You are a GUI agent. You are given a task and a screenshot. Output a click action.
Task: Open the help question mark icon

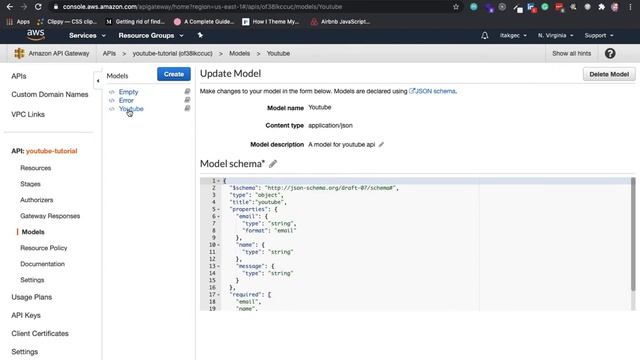coord(610,53)
